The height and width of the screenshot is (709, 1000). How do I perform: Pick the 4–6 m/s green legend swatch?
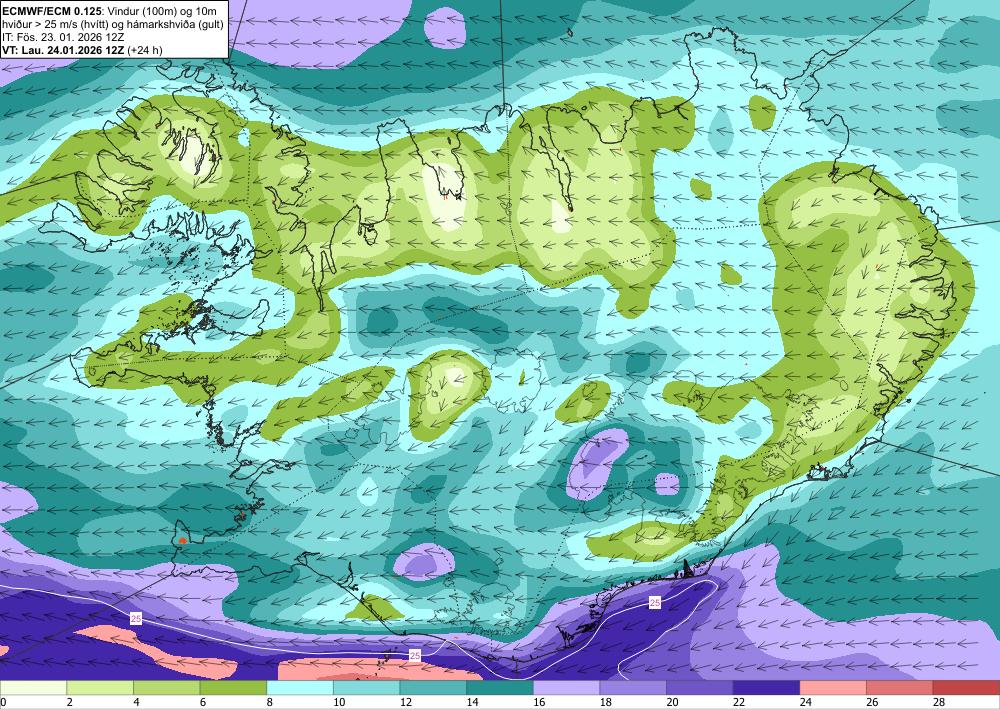coord(166,688)
